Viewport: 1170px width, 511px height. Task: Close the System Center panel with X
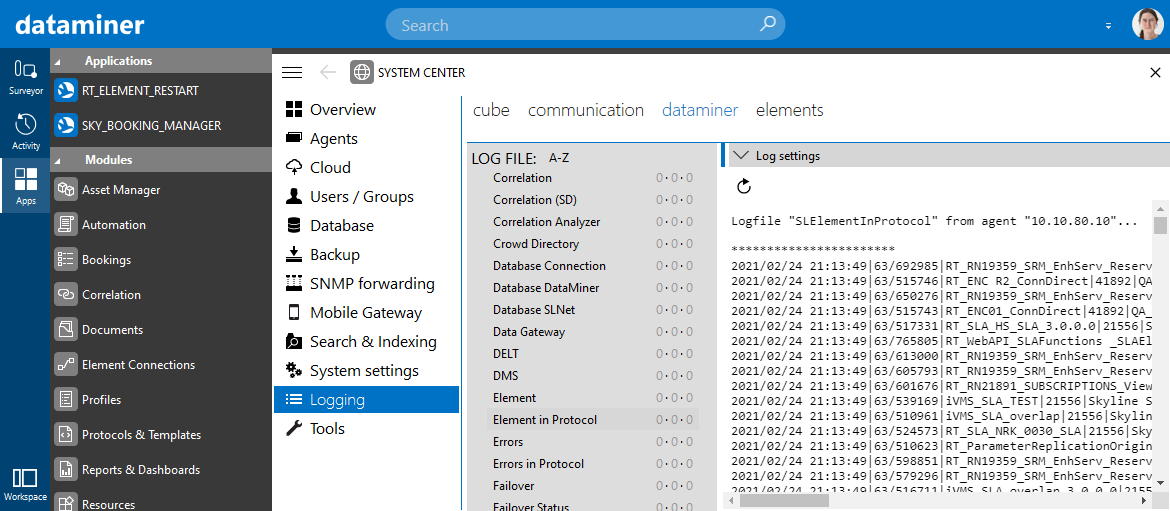1155,72
